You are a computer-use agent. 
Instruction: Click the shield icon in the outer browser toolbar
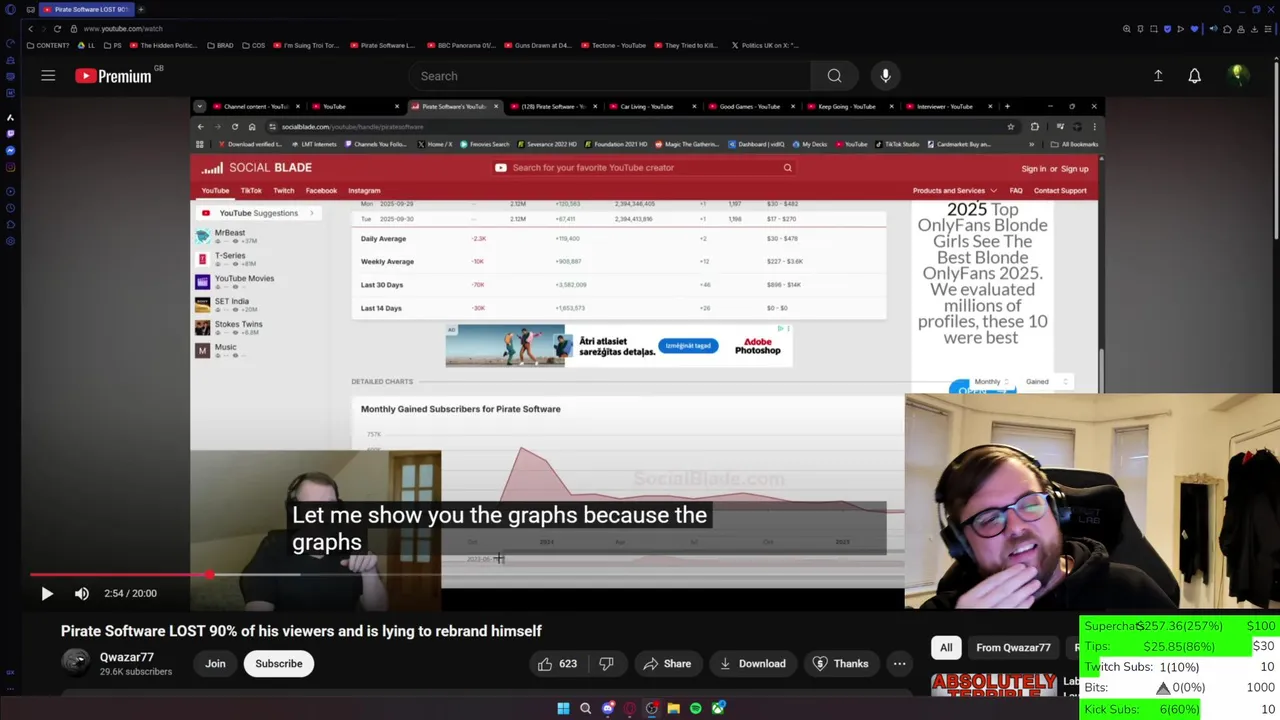[1167, 29]
